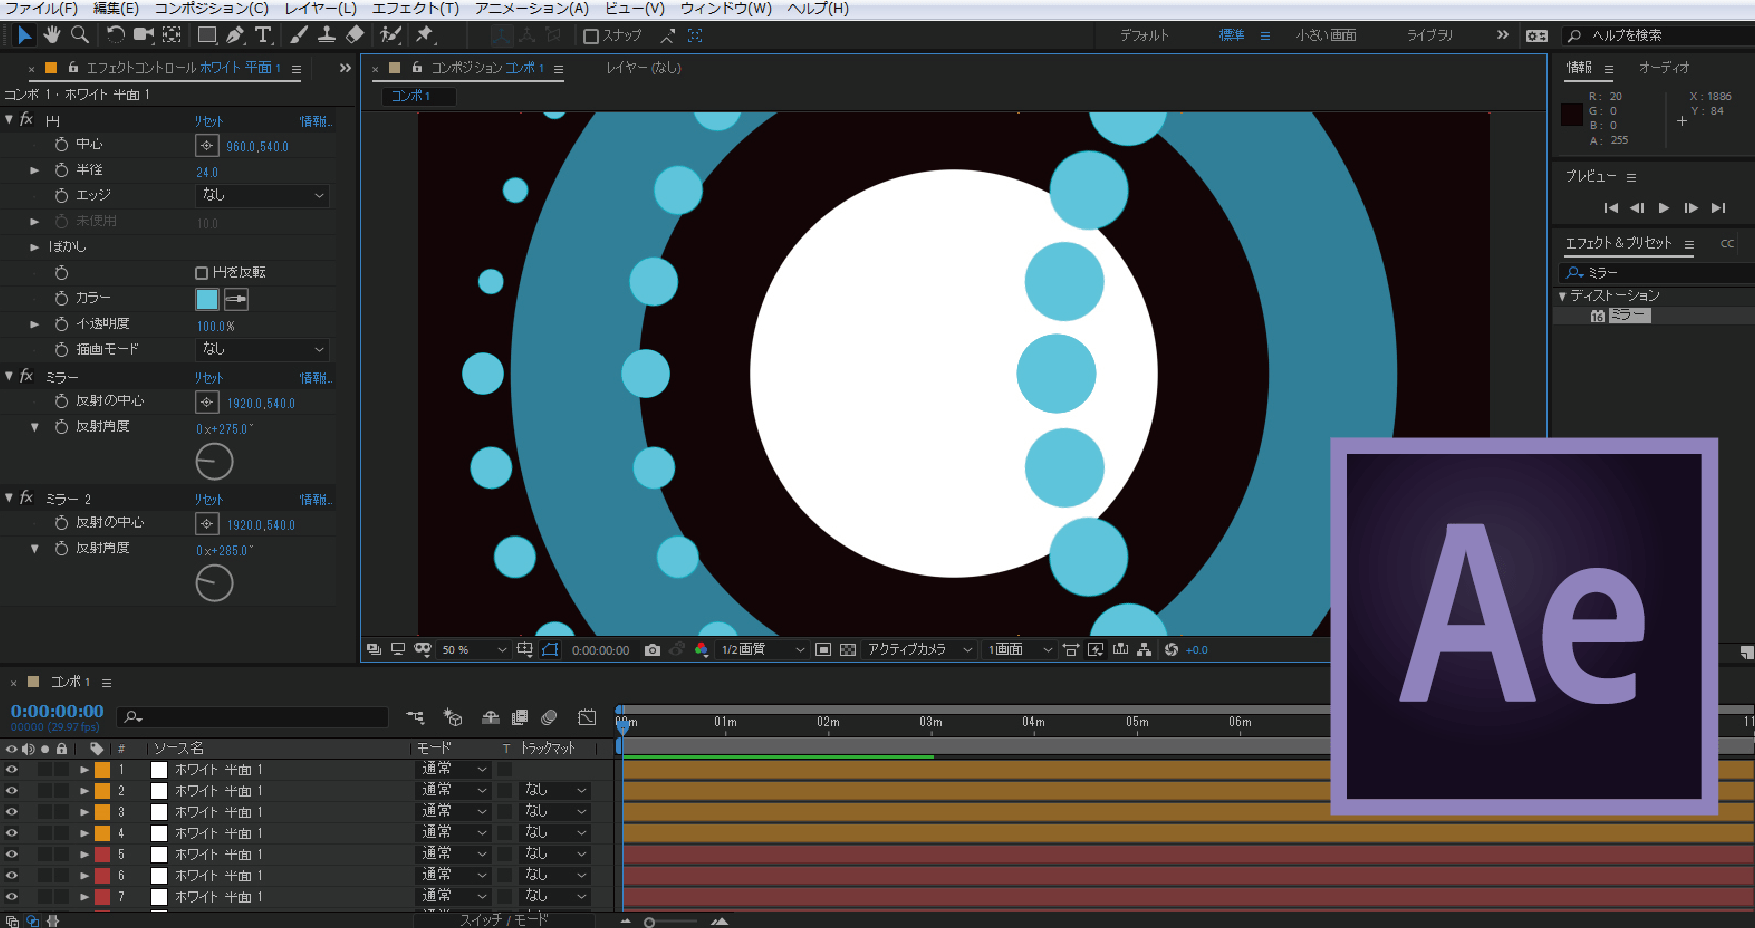
Task: Open the 描画モード dropdown
Action: (x=262, y=350)
